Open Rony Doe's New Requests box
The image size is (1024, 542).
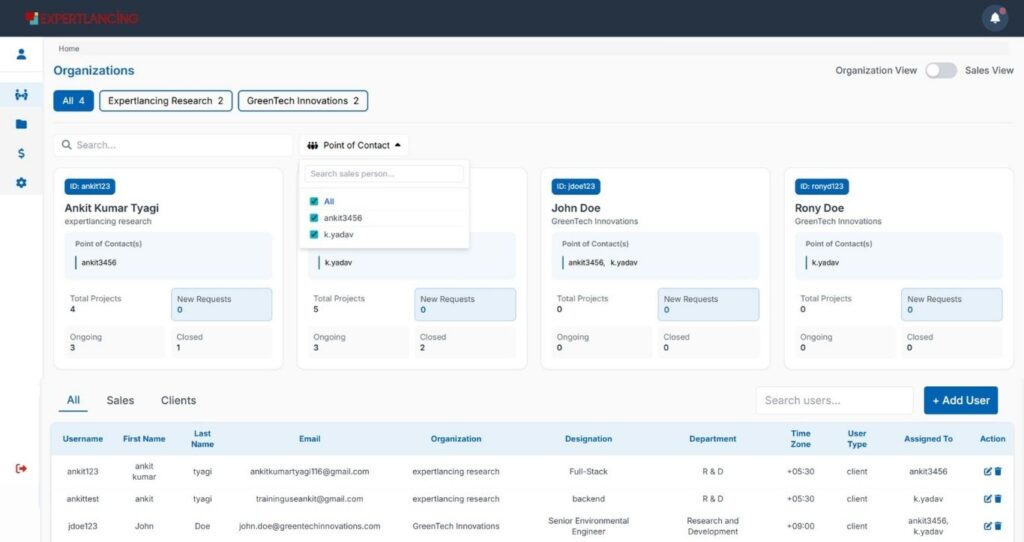coord(952,304)
